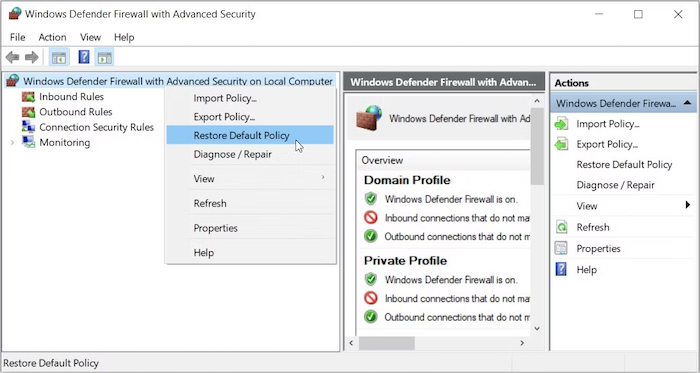Click the vertical scrollbar thumb in center pane
This screenshot has height=373, width=700.
coord(537,146)
